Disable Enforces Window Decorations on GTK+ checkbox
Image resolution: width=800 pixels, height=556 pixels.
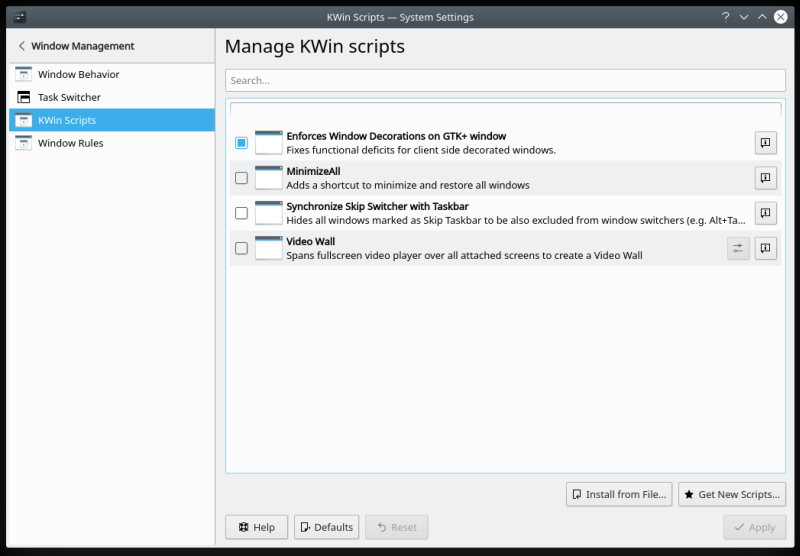click(x=241, y=143)
